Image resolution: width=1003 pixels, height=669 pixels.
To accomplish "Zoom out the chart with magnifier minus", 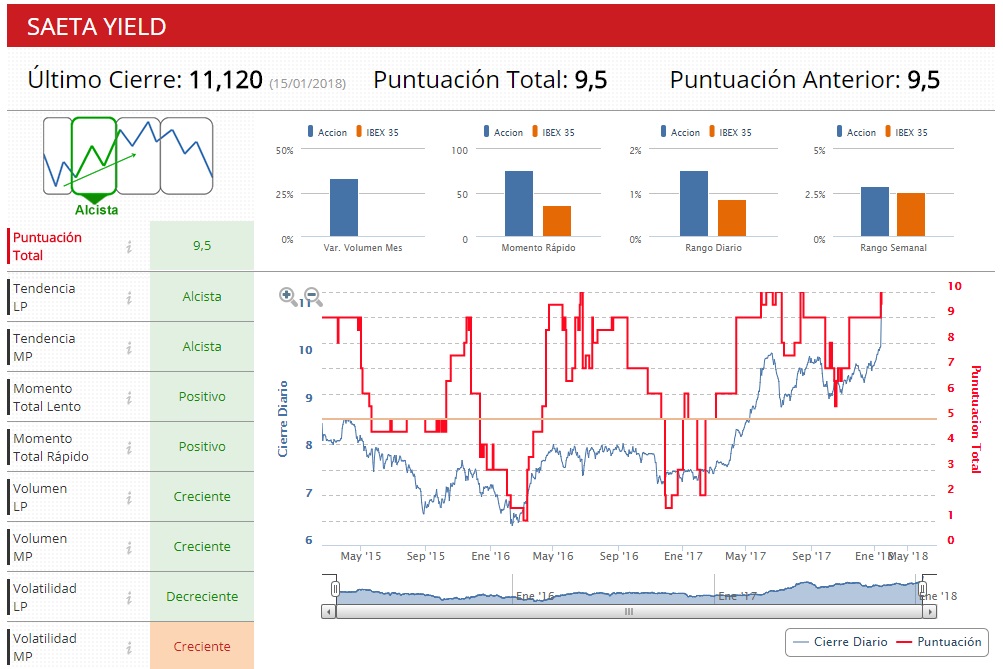I will [x=313, y=296].
